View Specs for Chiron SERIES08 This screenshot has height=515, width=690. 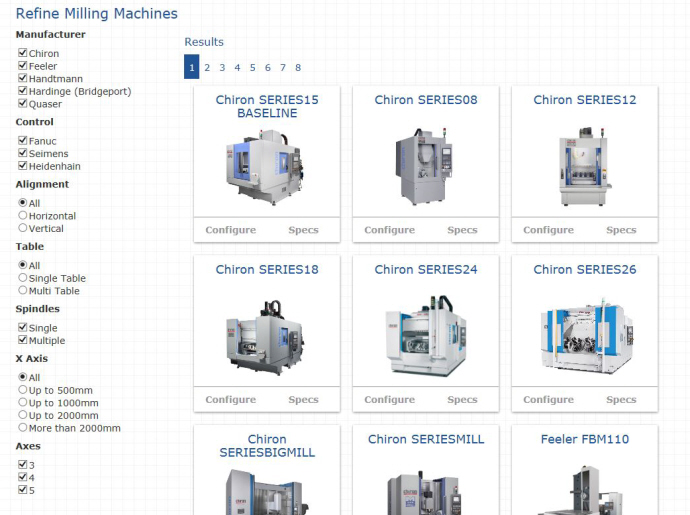[x=462, y=230]
